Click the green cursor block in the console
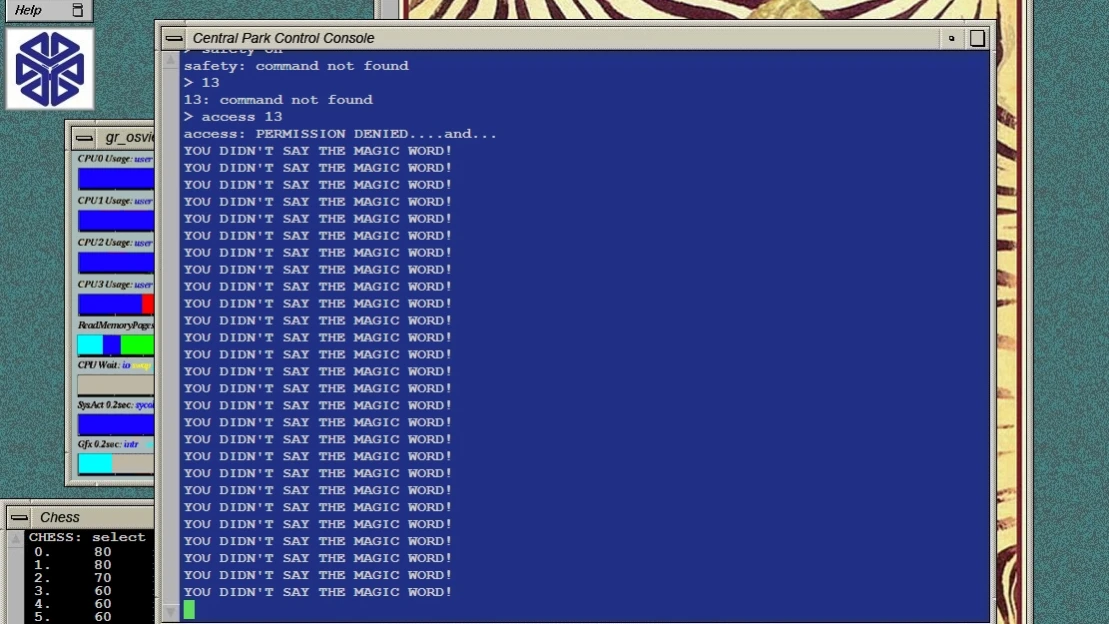 189,609
